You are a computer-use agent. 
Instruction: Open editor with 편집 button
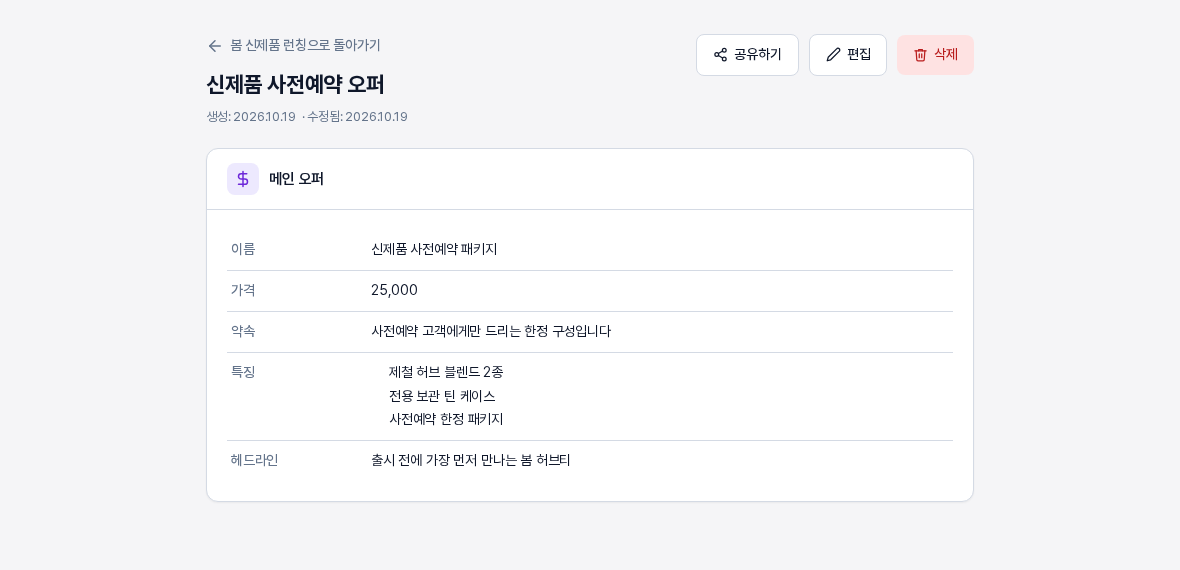click(848, 55)
